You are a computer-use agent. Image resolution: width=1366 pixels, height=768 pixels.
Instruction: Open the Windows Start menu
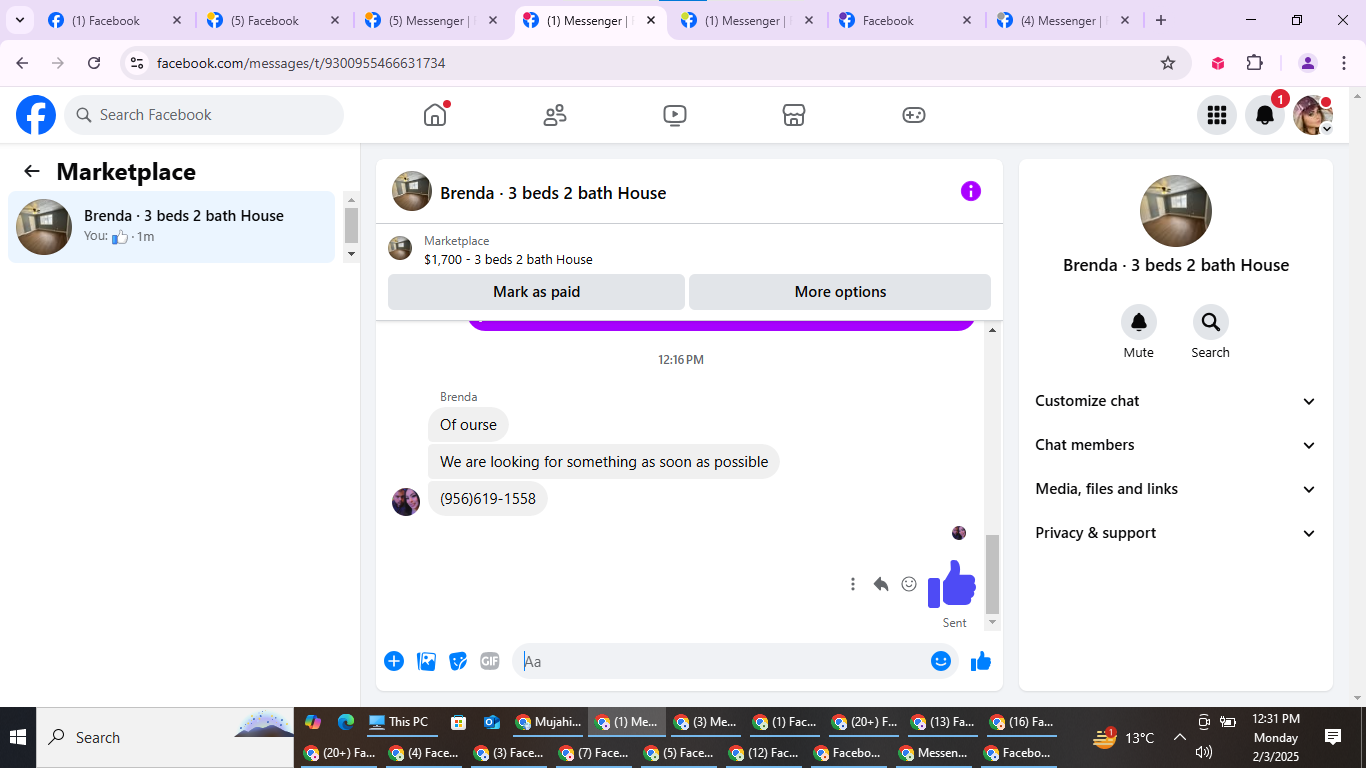click(x=18, y=737)
